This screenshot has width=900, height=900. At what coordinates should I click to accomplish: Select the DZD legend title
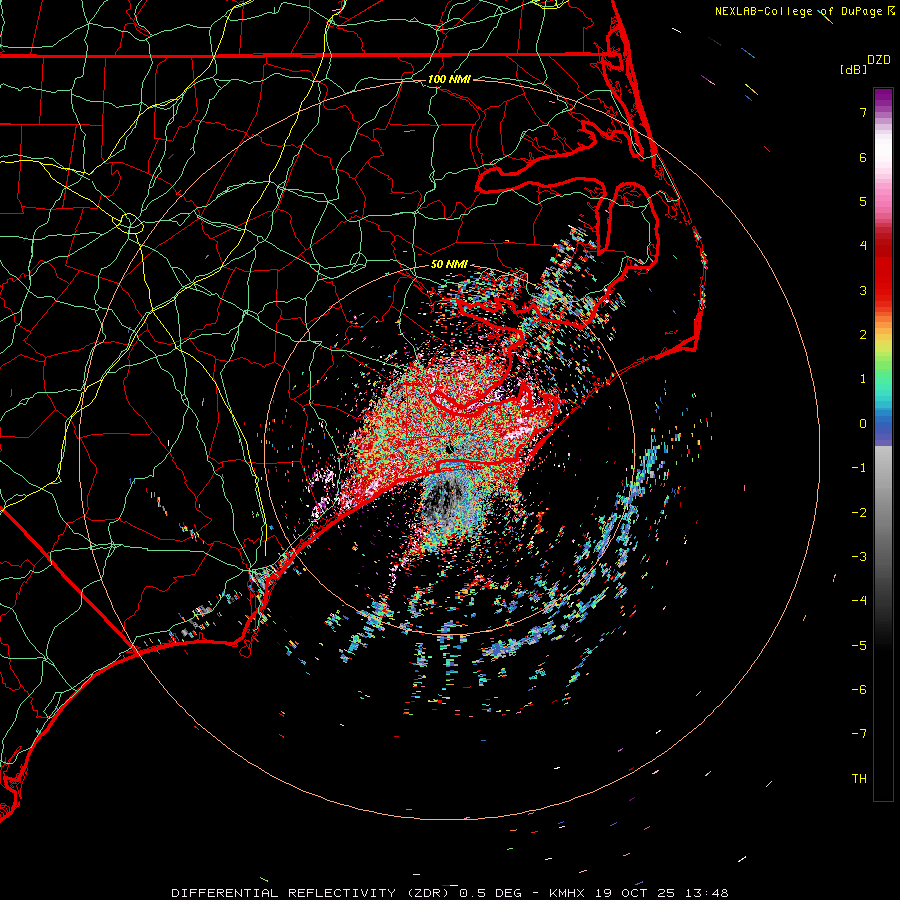coord(879,60)
